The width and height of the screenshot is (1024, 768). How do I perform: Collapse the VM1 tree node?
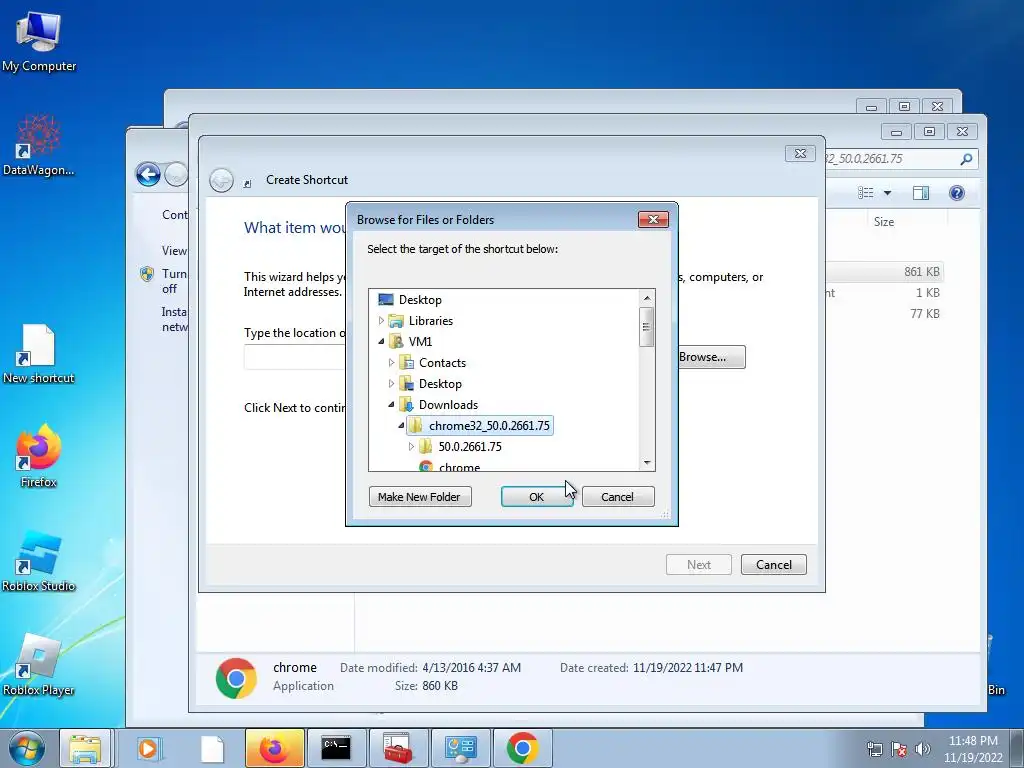381,342
